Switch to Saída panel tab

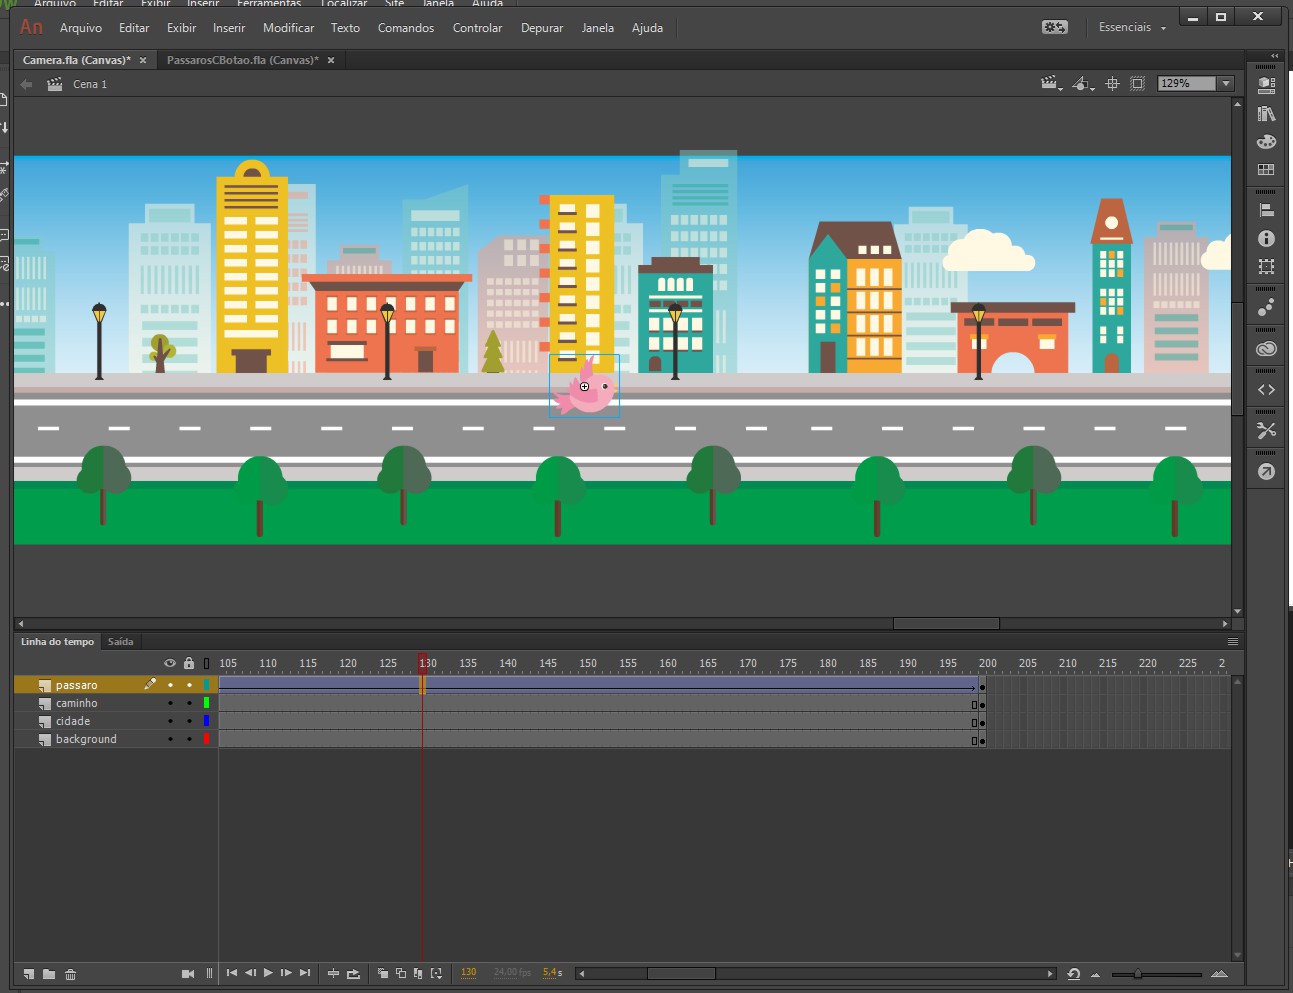pos(120,641)
